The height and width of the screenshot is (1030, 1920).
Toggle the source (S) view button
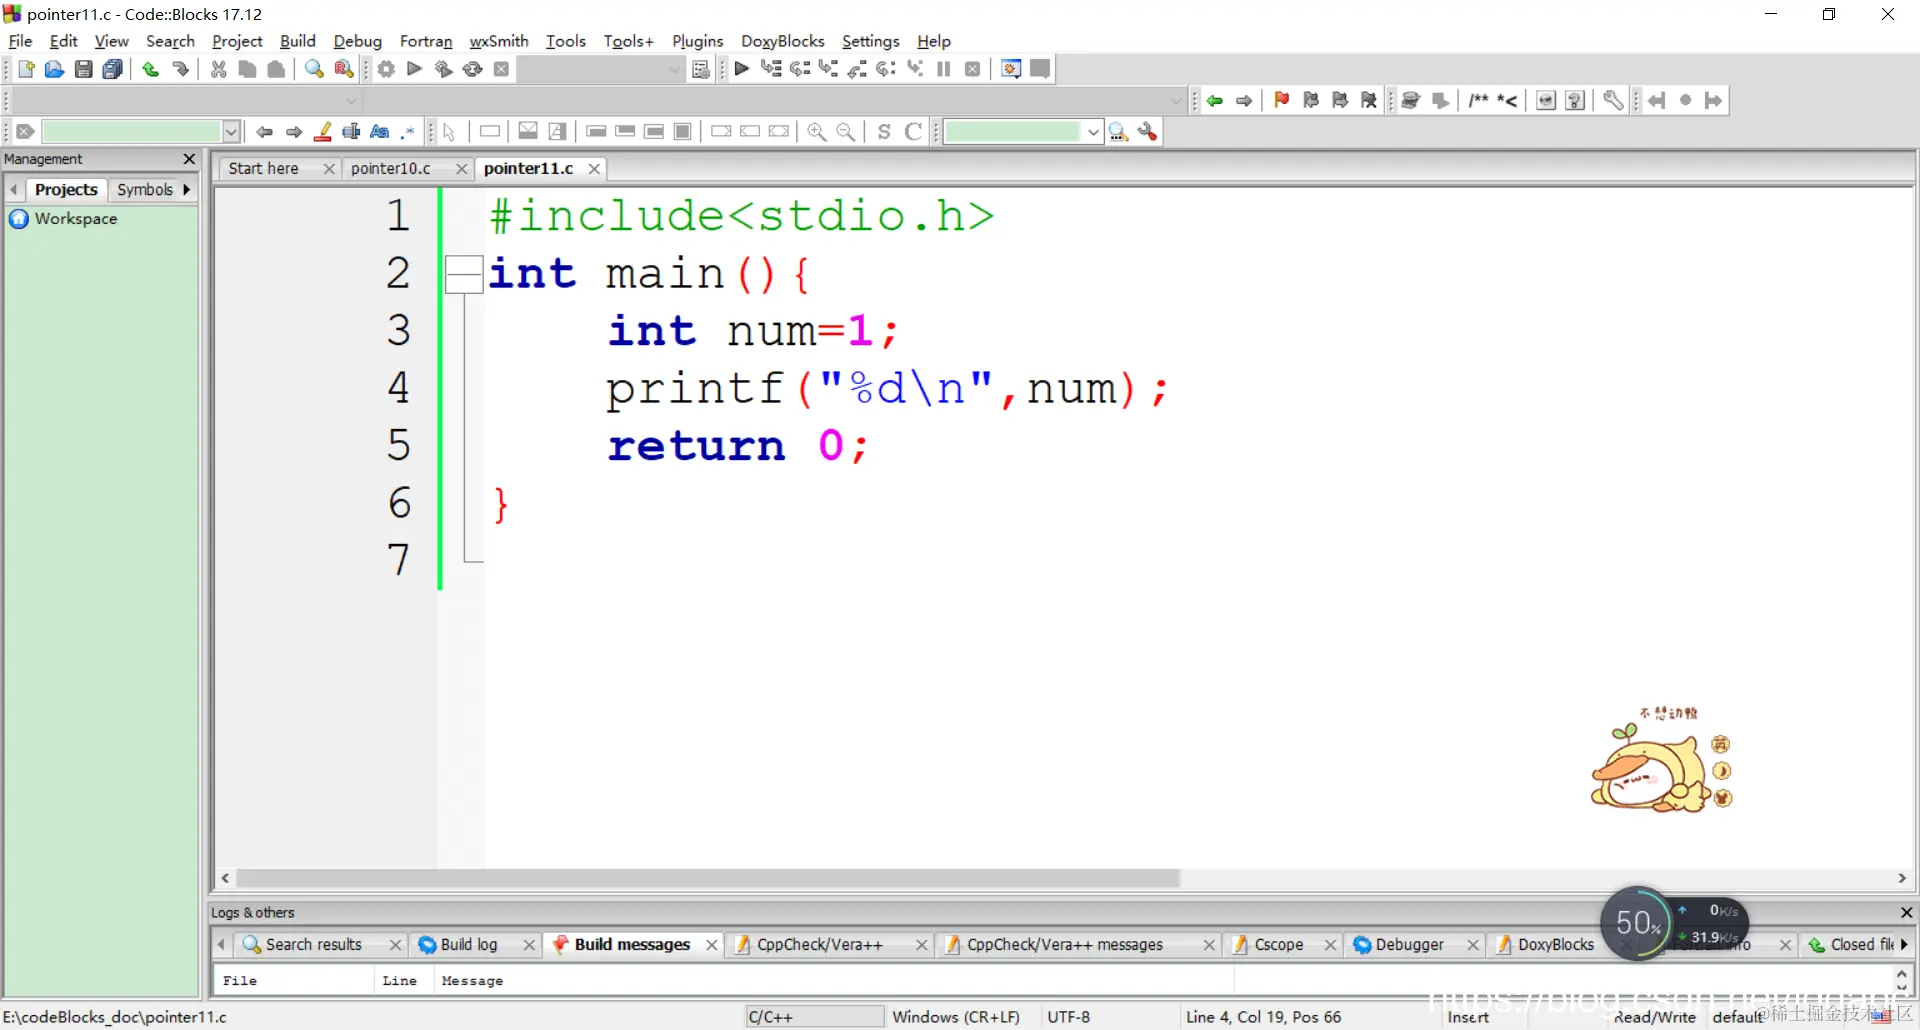pyautogui.click(x=884, y=131)
